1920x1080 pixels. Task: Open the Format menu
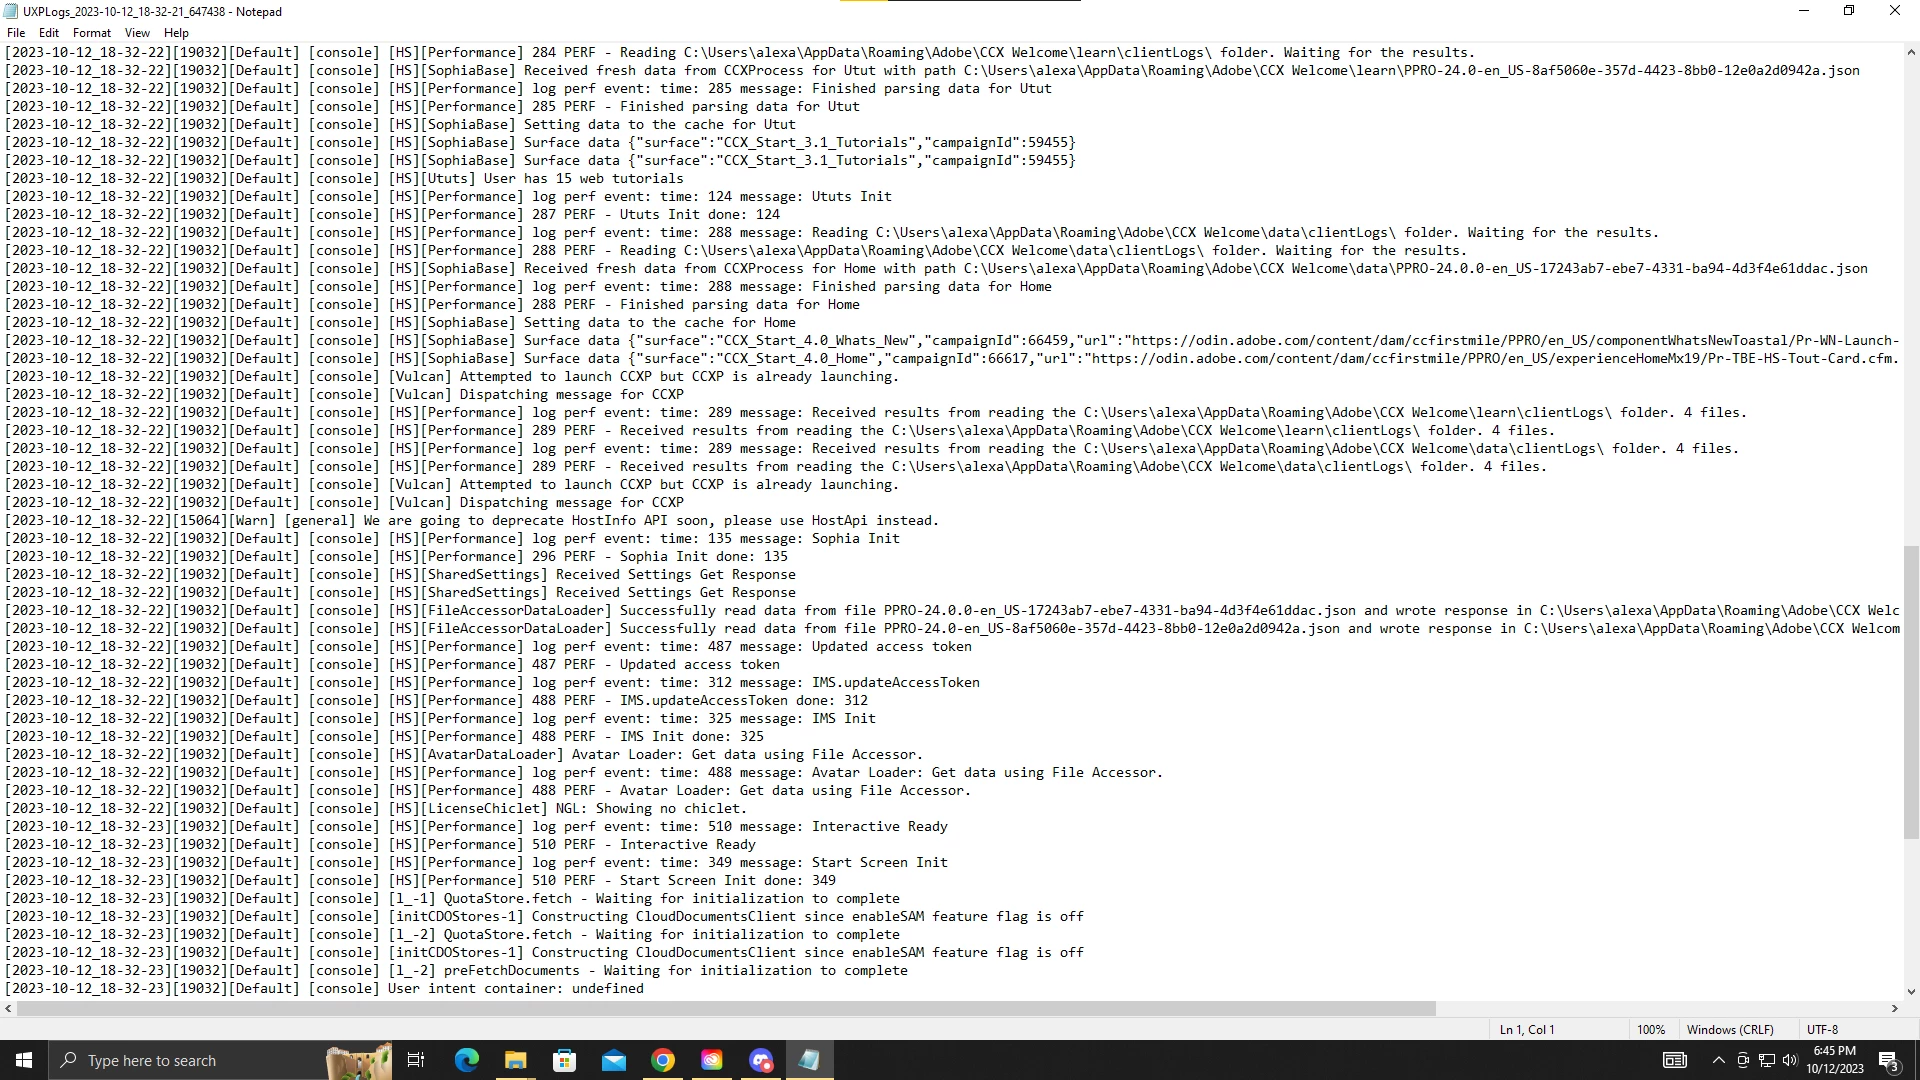92,33
